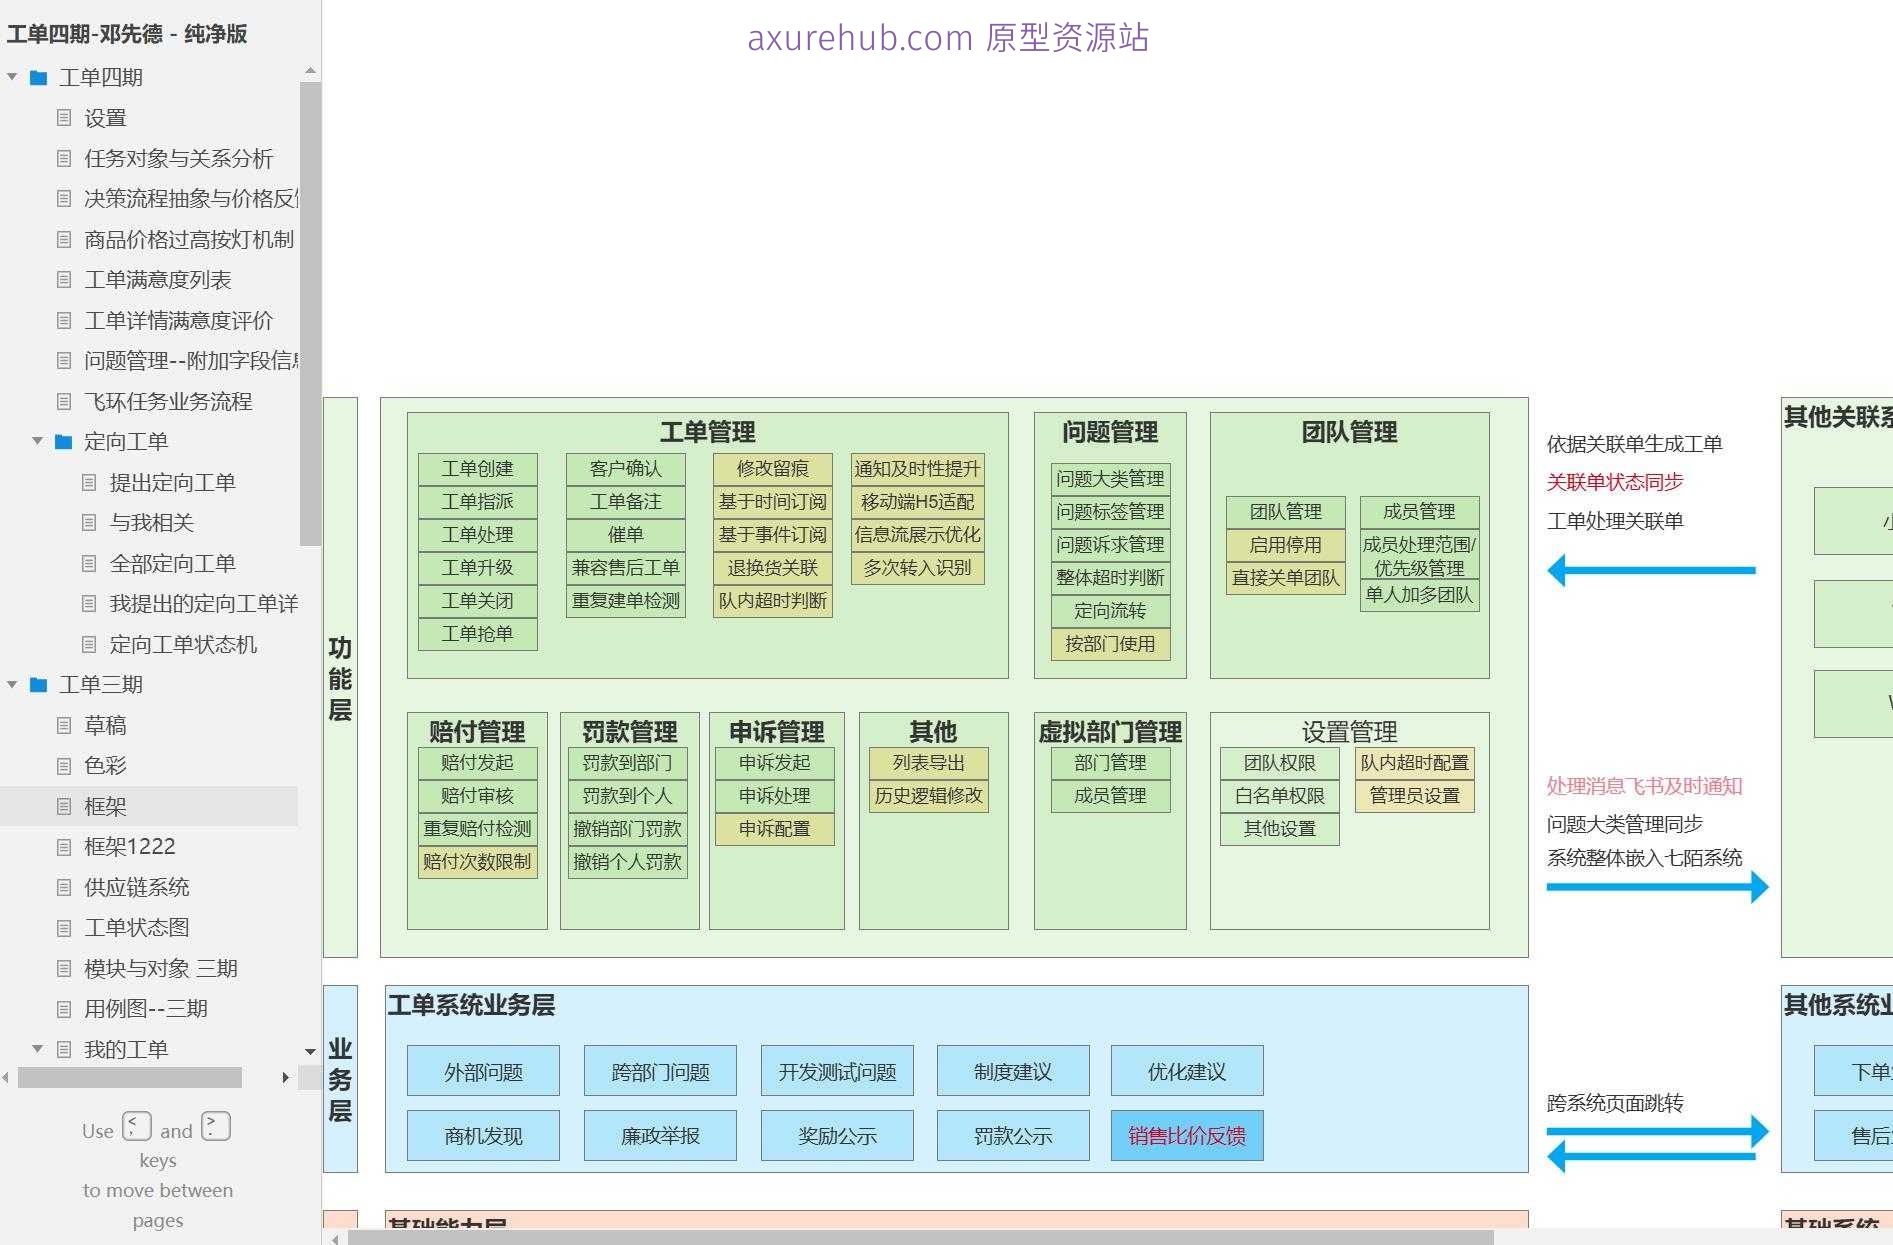
Task: Click the folder icon of 定向工单
Action: [63, 441]
